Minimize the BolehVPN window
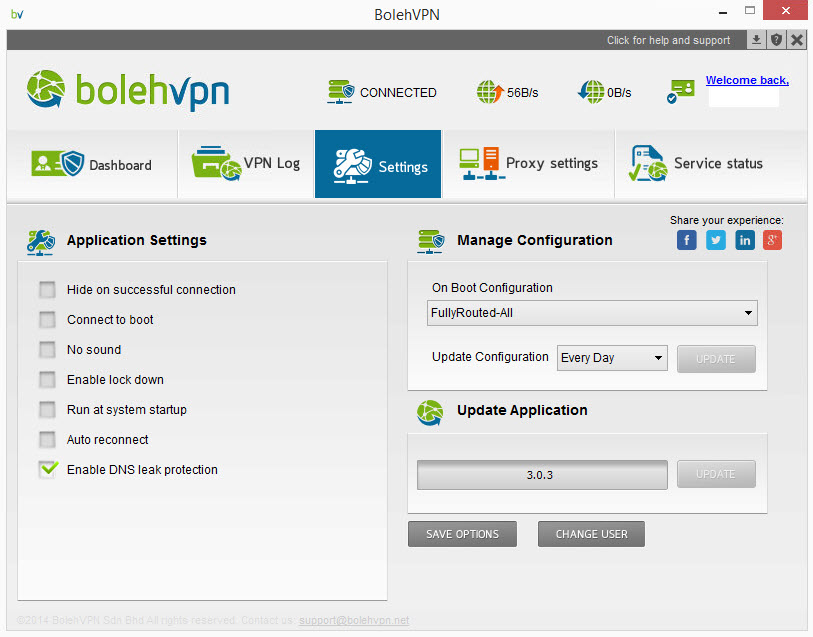This screenshot has height=637, width=813. click(x=723, y=12)
